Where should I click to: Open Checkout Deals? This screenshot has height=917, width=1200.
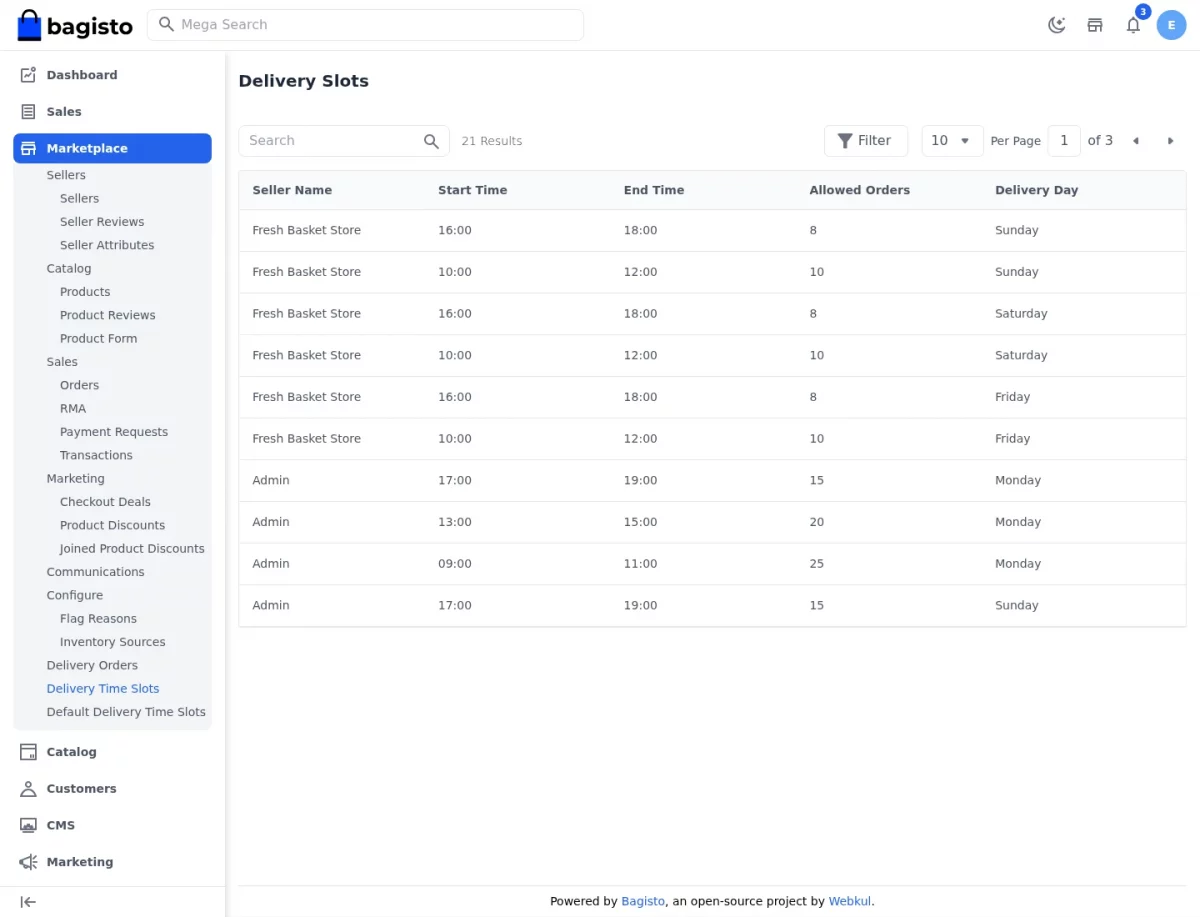coord(105,502)
